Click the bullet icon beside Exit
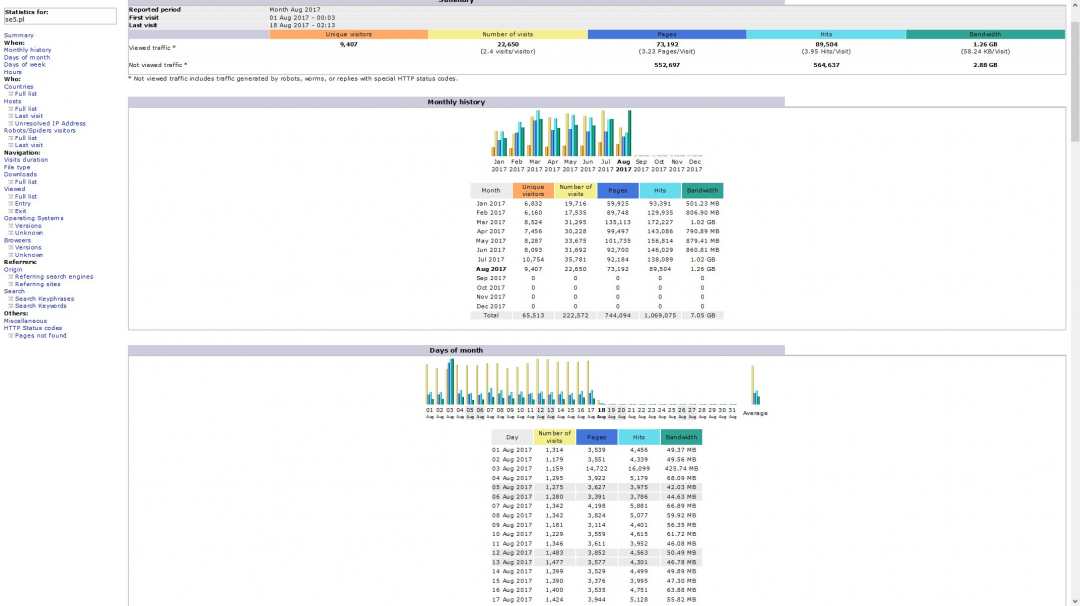This screenshot has height=606, width=1080. click(x=11, y=211)
